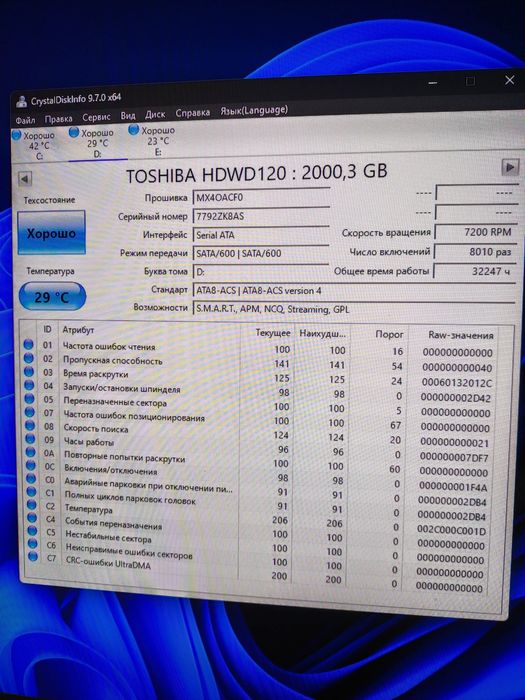Click the TOSHIBA HDWD120 model title
Viewport: 525px width, 700px height.
(x=257, y=174)
